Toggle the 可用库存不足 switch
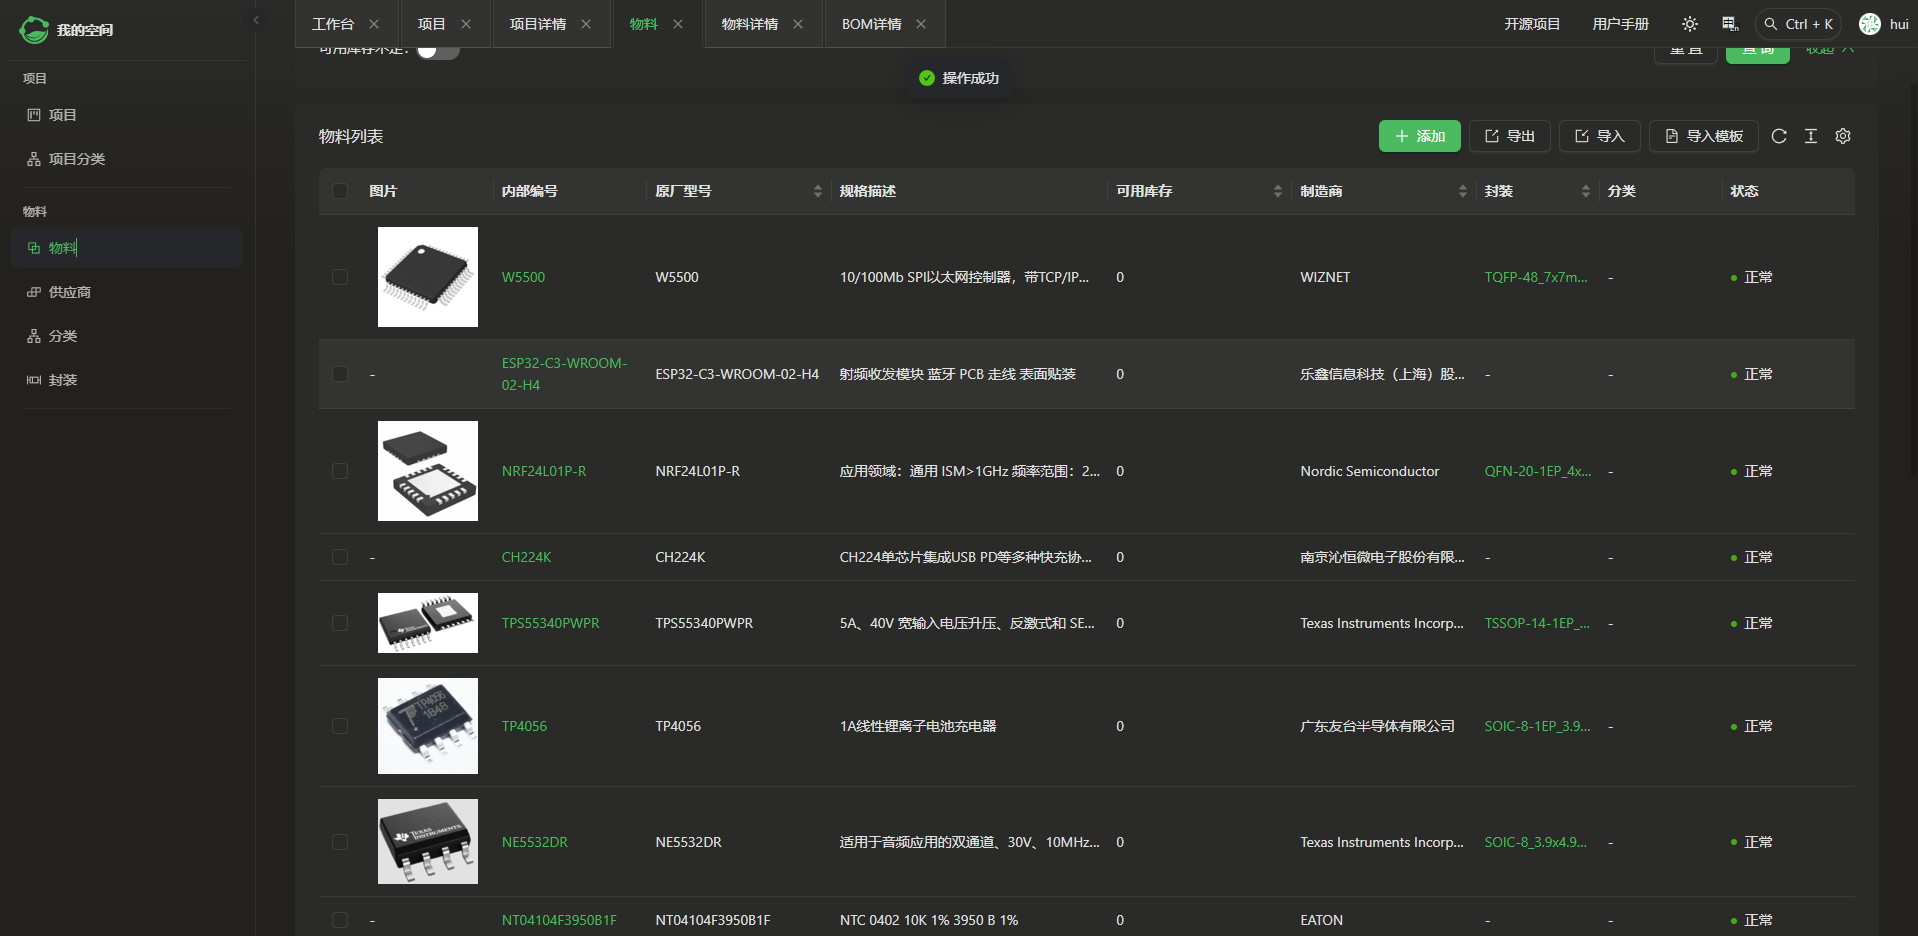The width and height of the screenshot is (1918, 936). [x=438, y=51]
